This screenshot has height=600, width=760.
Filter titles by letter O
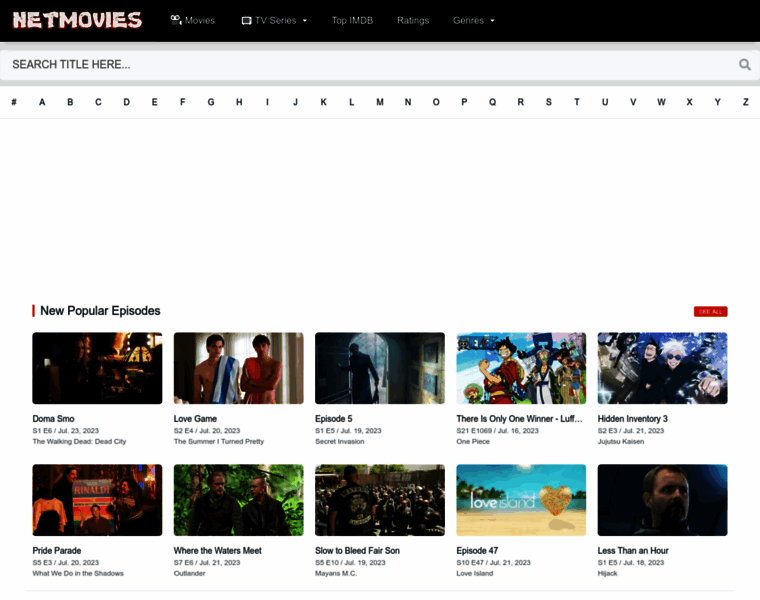436,102
